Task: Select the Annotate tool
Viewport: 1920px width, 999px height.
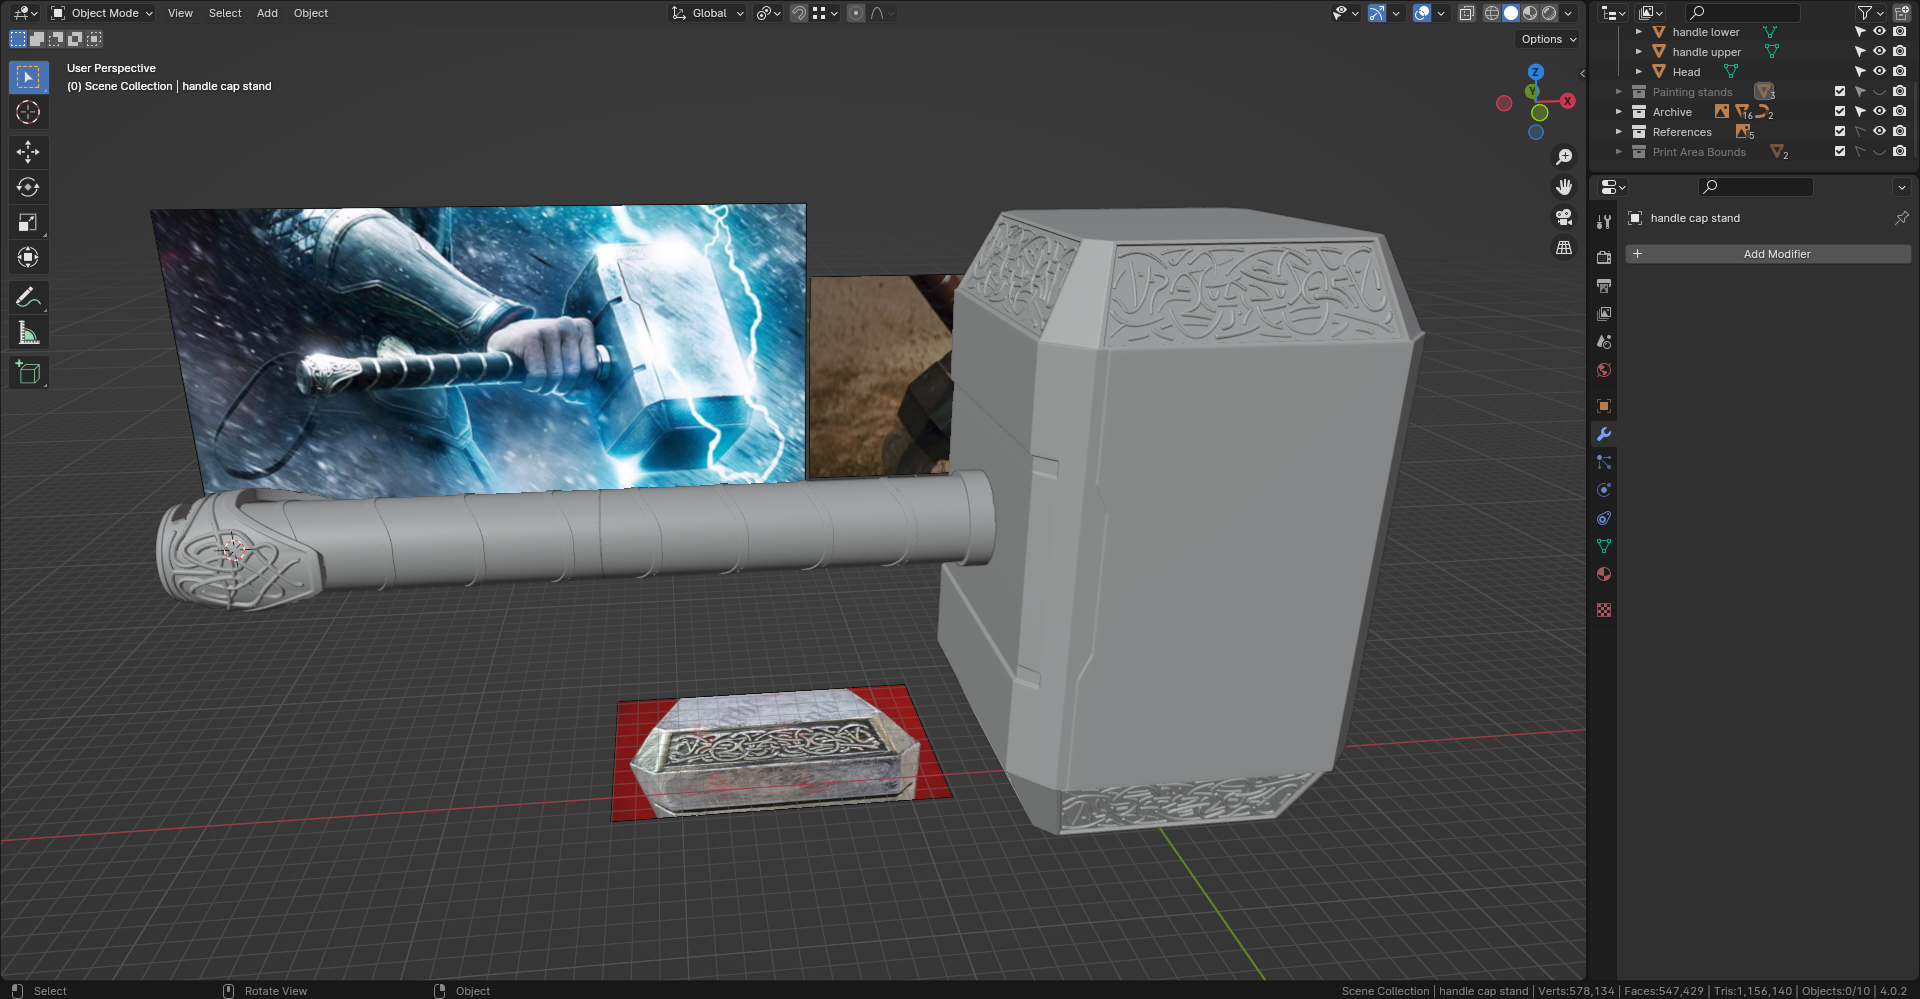Action: pos(28,296)
